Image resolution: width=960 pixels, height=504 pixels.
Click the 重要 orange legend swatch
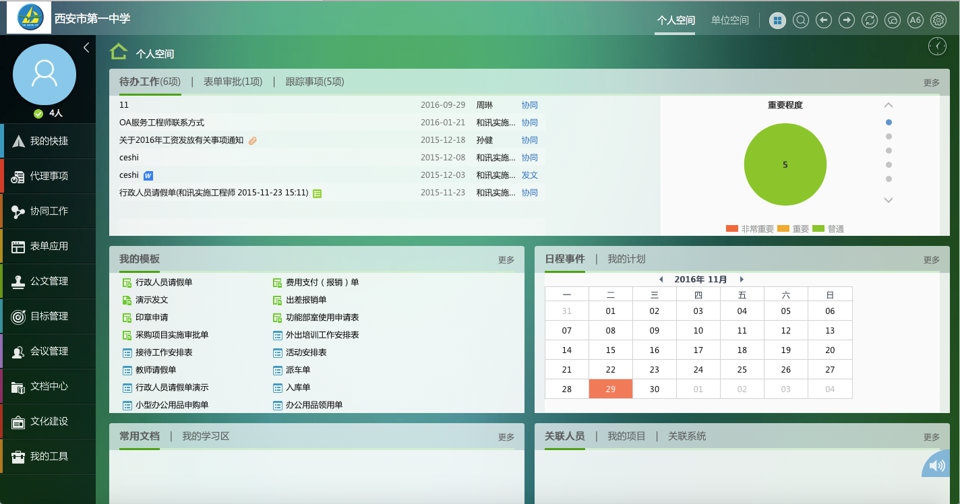pos(783,228)
